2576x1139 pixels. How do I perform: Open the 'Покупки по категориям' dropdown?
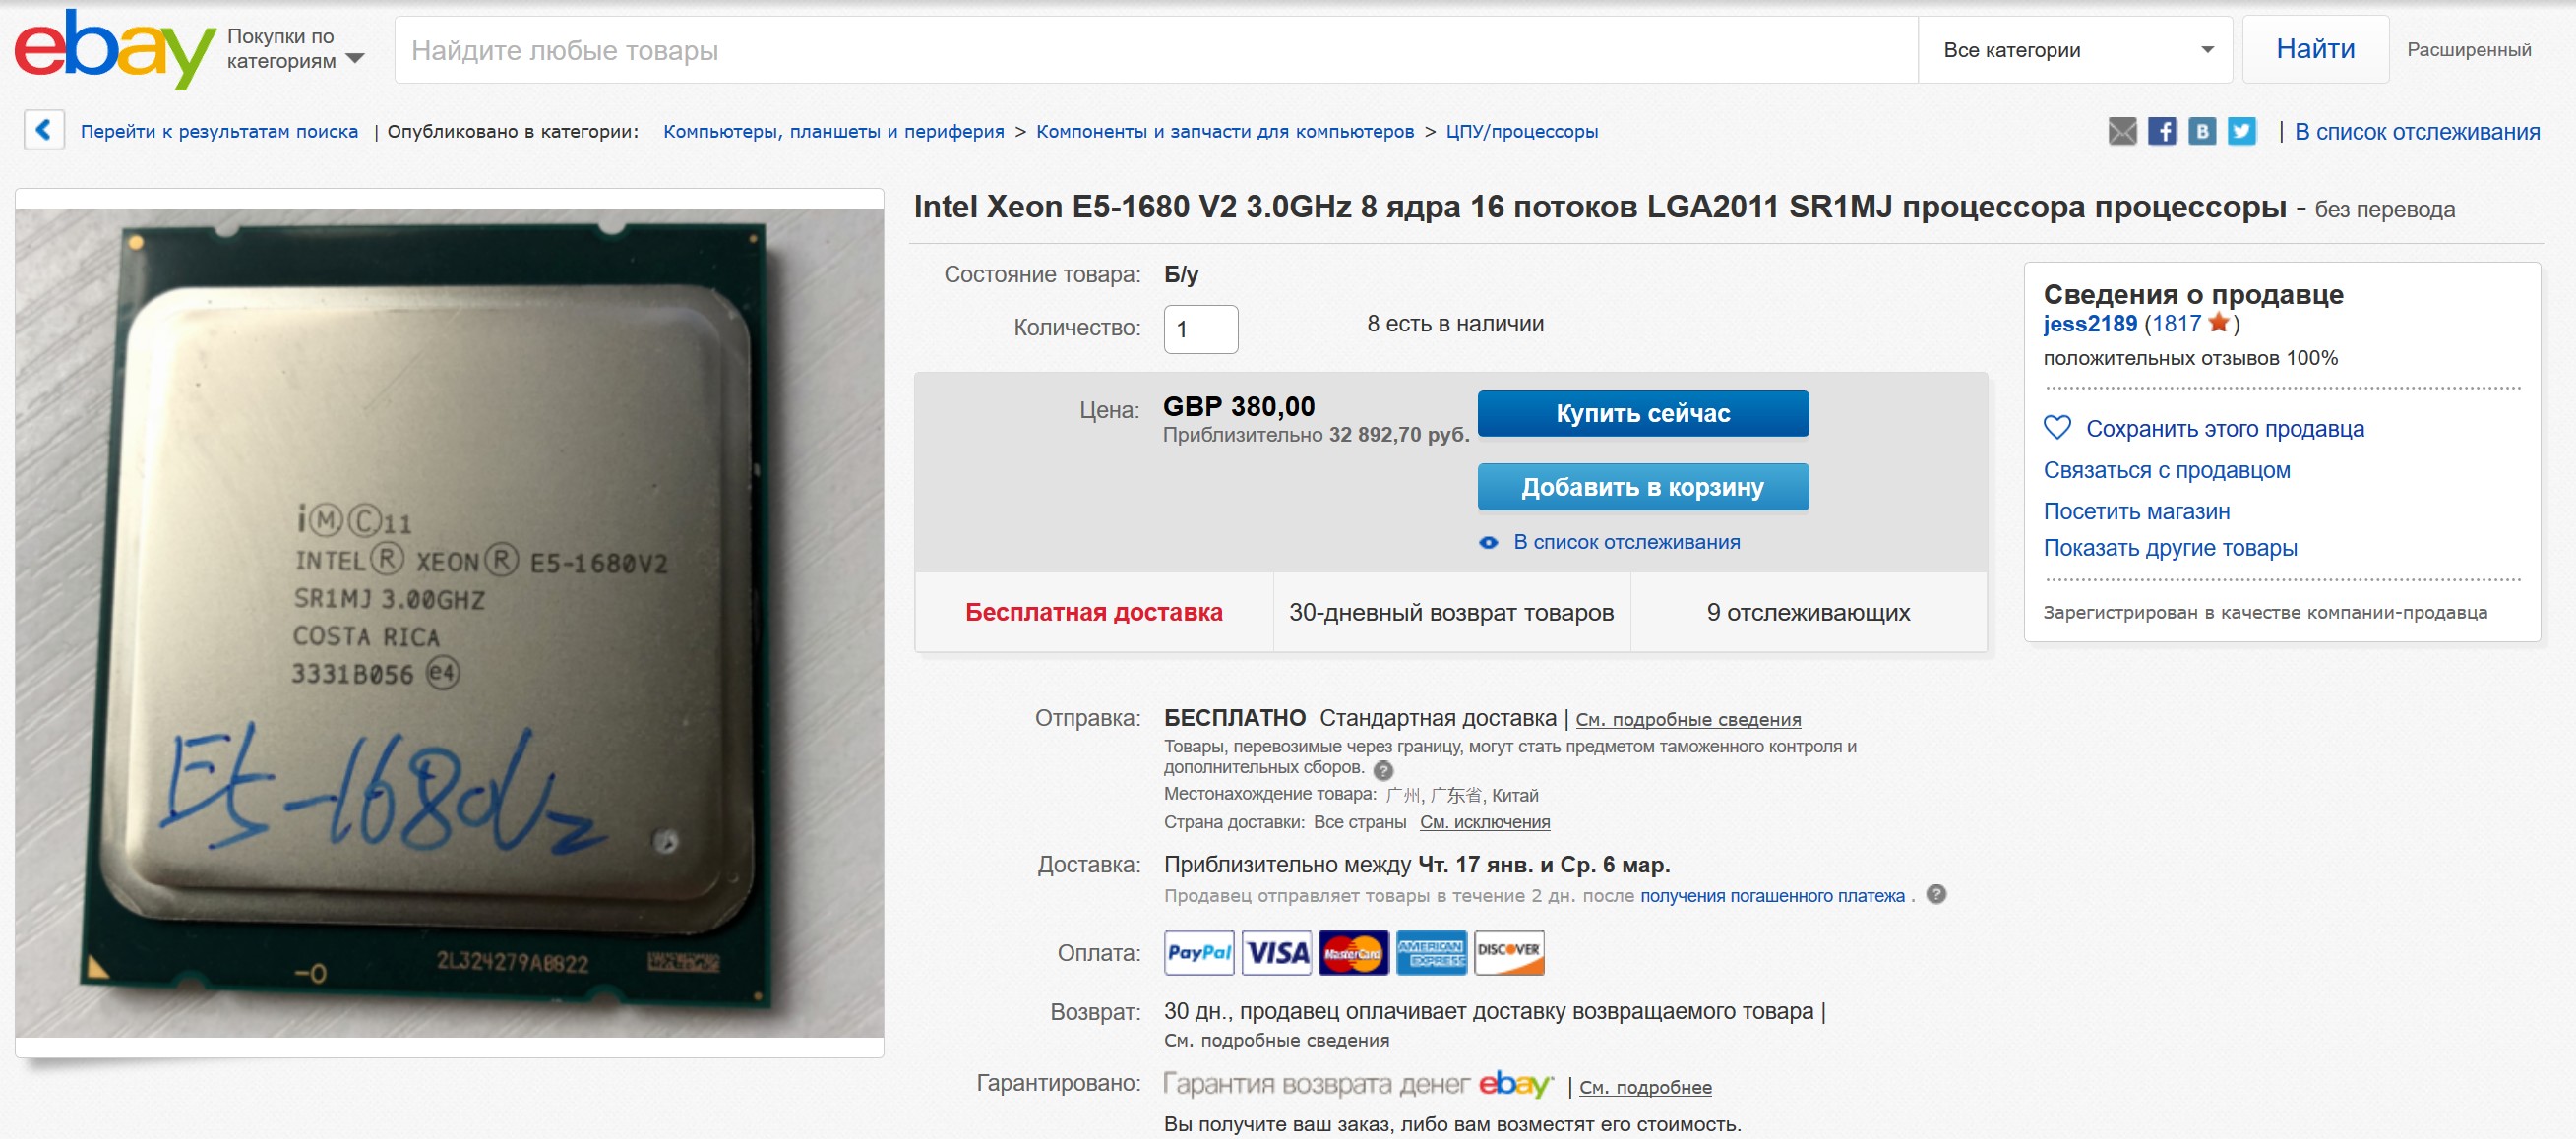(295, 49)
